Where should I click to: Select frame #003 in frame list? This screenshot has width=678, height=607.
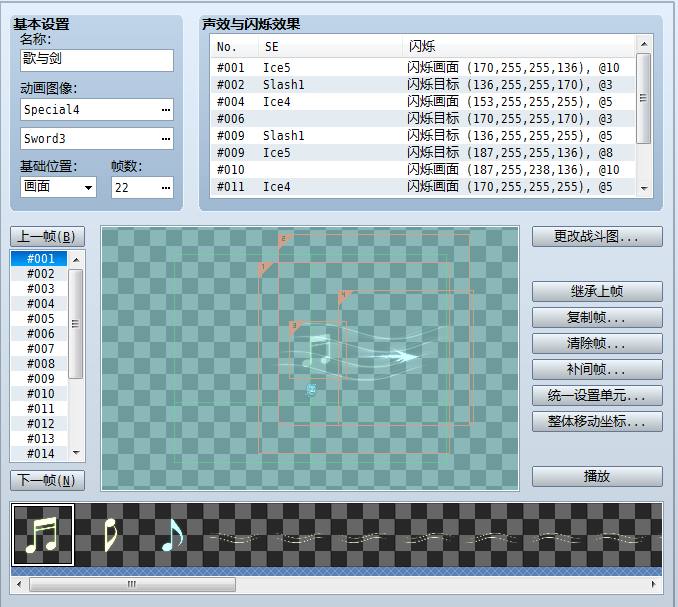point(39,289)
